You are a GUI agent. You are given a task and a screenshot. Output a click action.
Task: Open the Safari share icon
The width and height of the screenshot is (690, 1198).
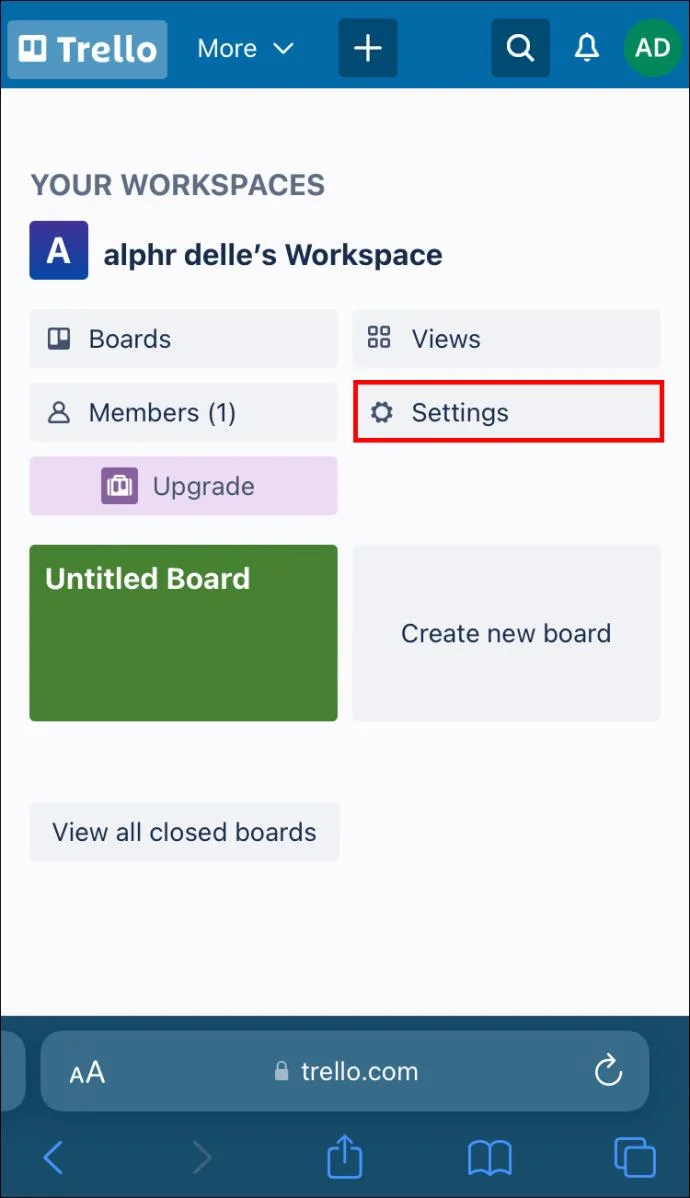(345, 1157)
